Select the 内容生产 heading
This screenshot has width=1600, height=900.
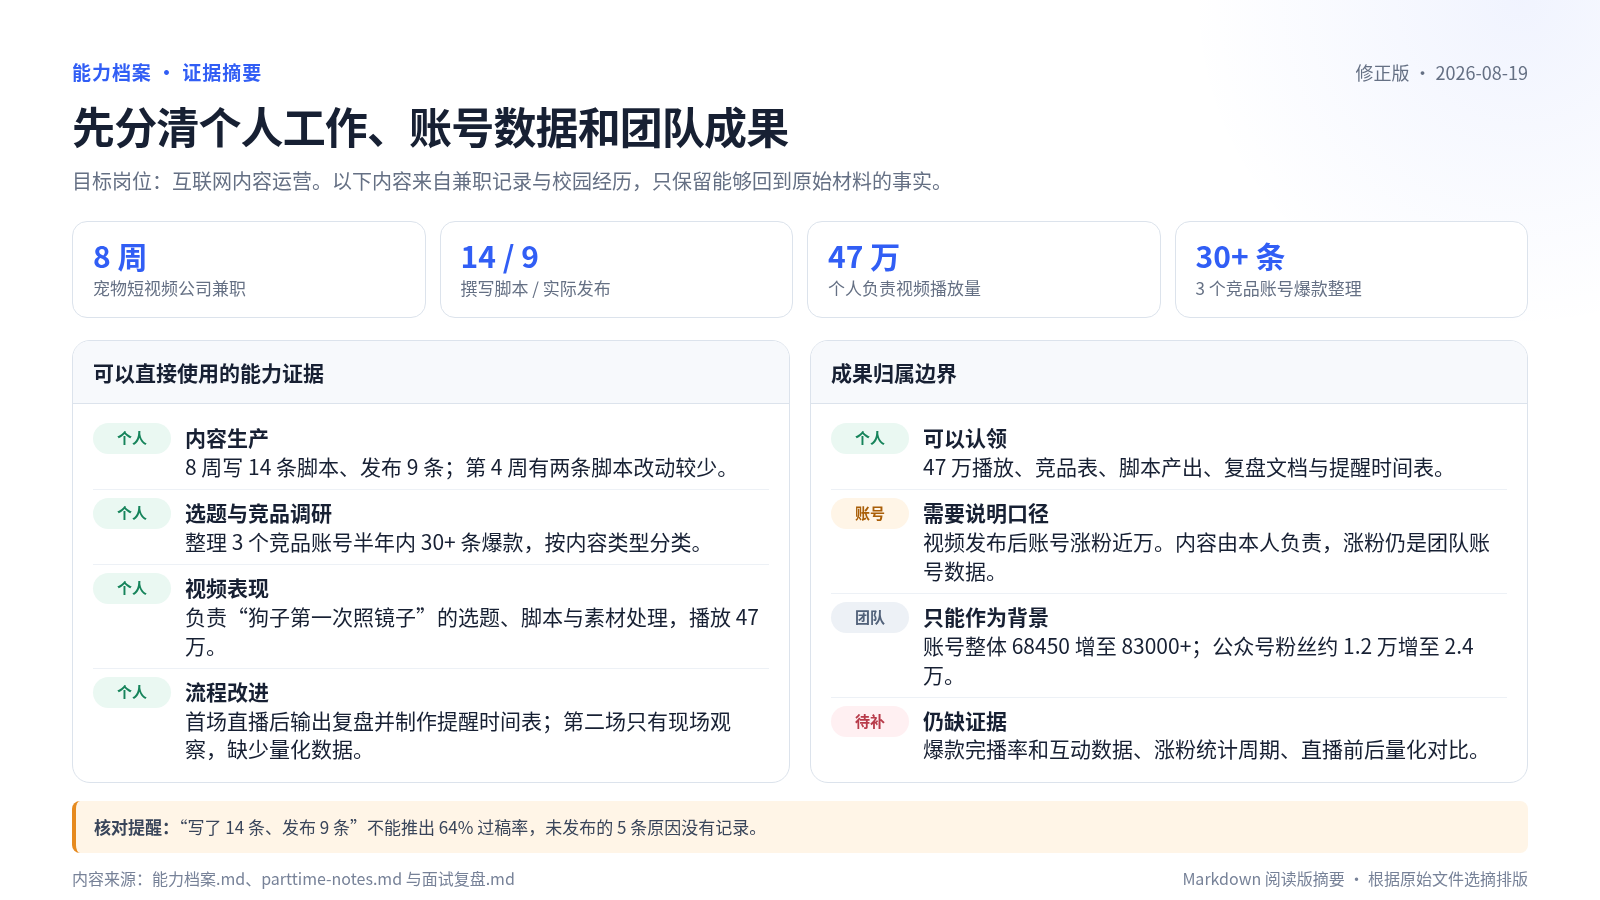click(227, 439)
